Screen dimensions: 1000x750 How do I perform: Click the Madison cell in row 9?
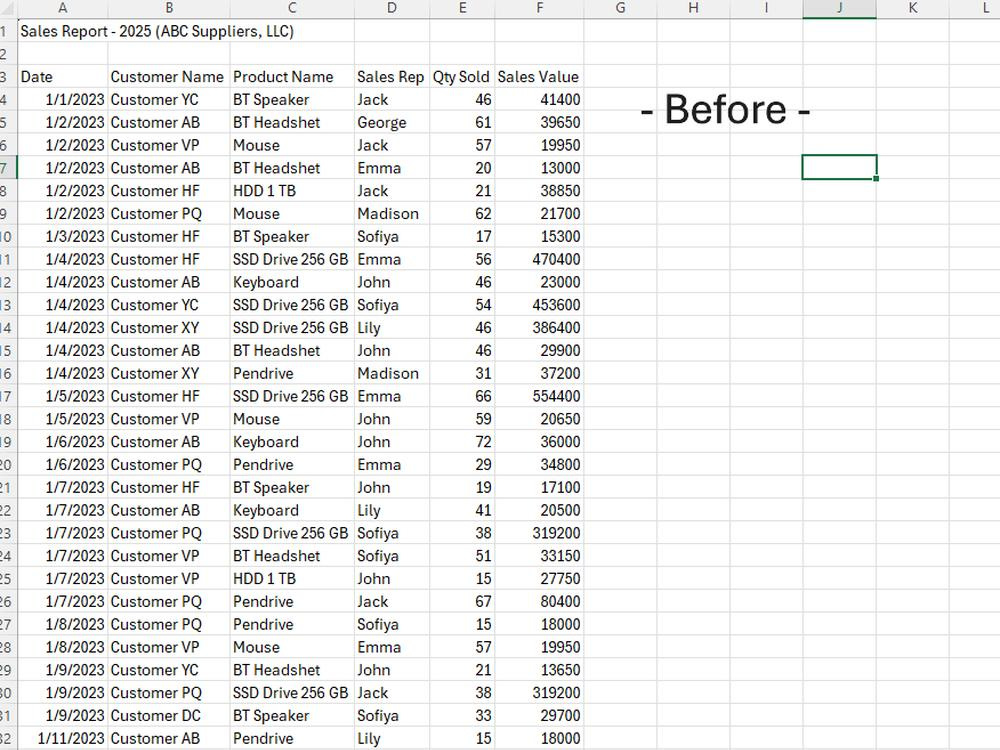click(x=392, y=214)
